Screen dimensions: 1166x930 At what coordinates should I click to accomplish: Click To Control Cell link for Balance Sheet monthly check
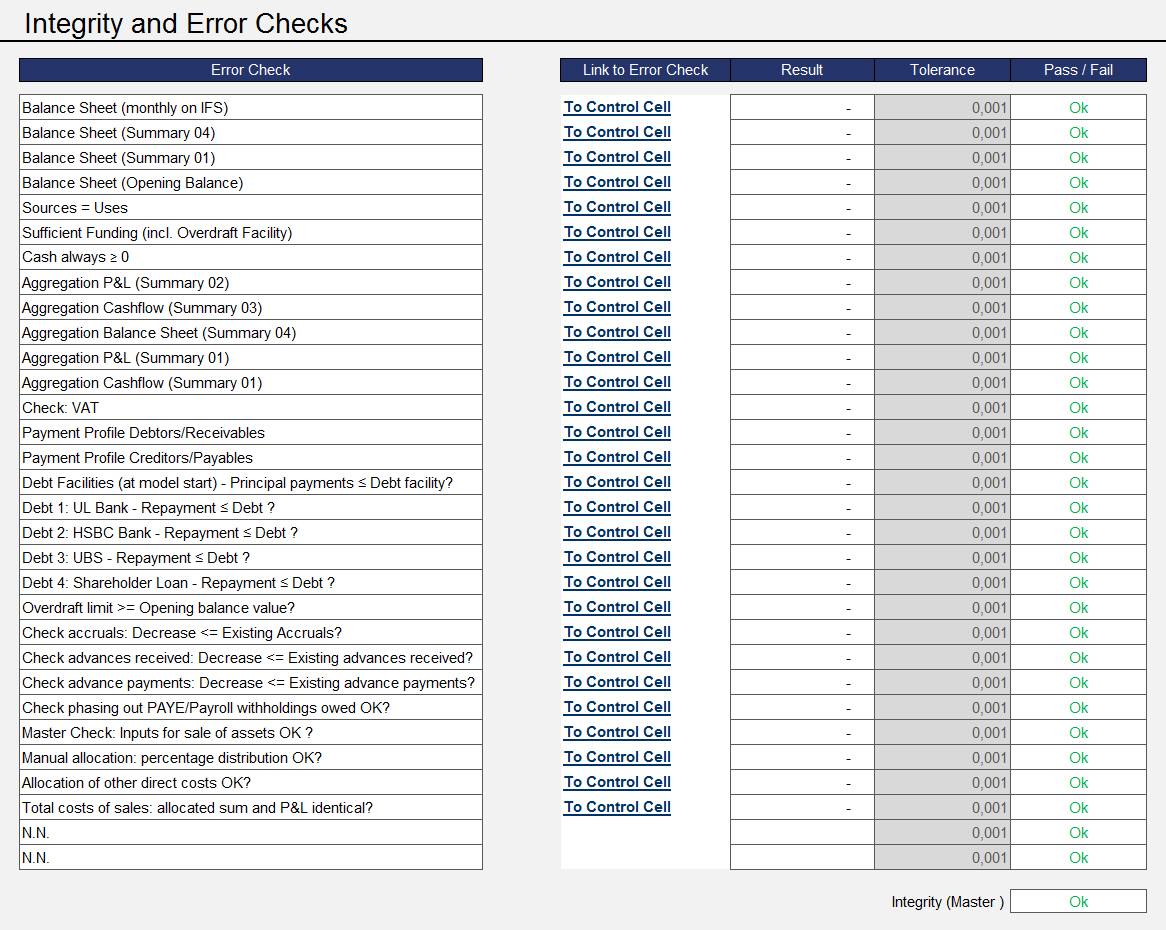[617, 107]
